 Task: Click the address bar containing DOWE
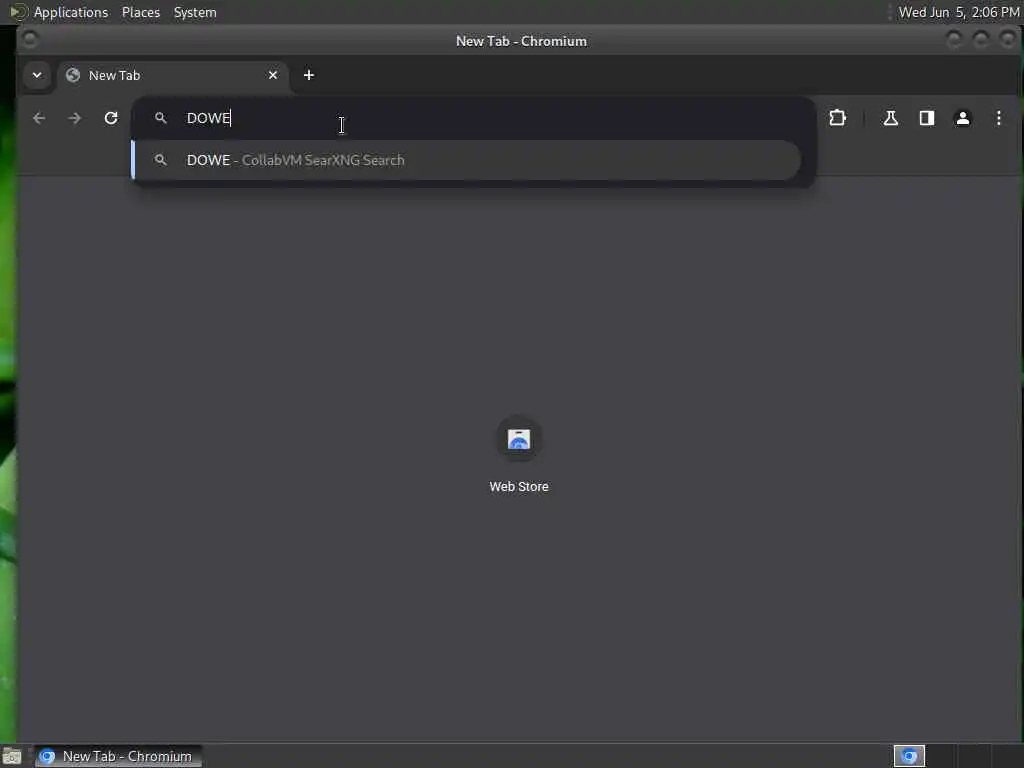coord(473,118)
